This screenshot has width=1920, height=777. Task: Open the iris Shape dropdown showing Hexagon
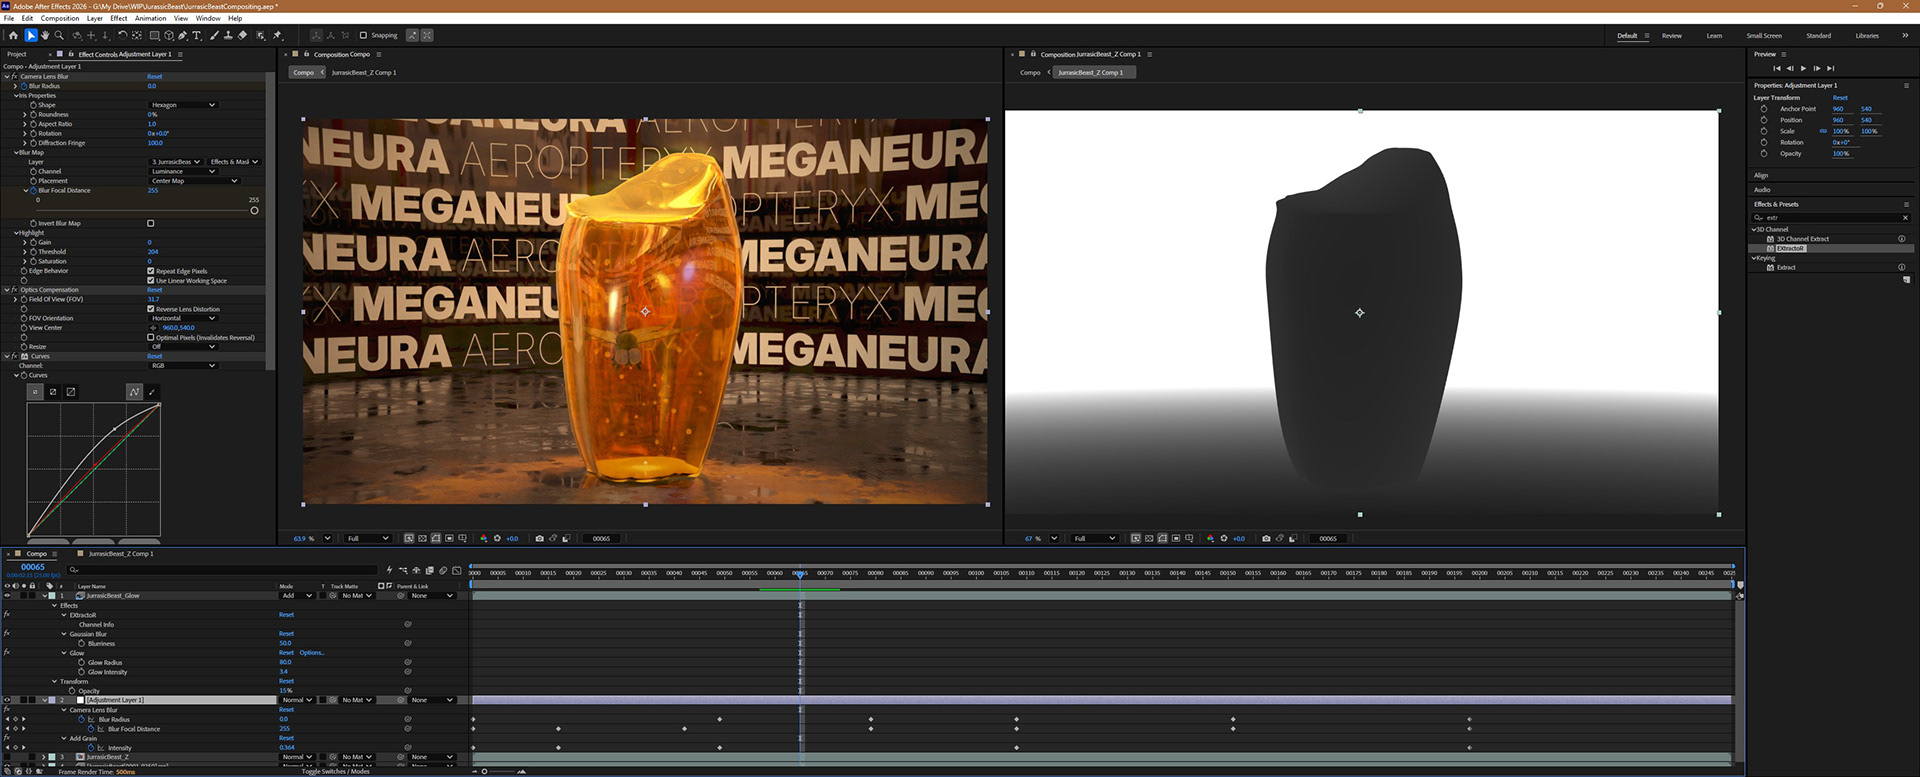[x=183, y=105]
